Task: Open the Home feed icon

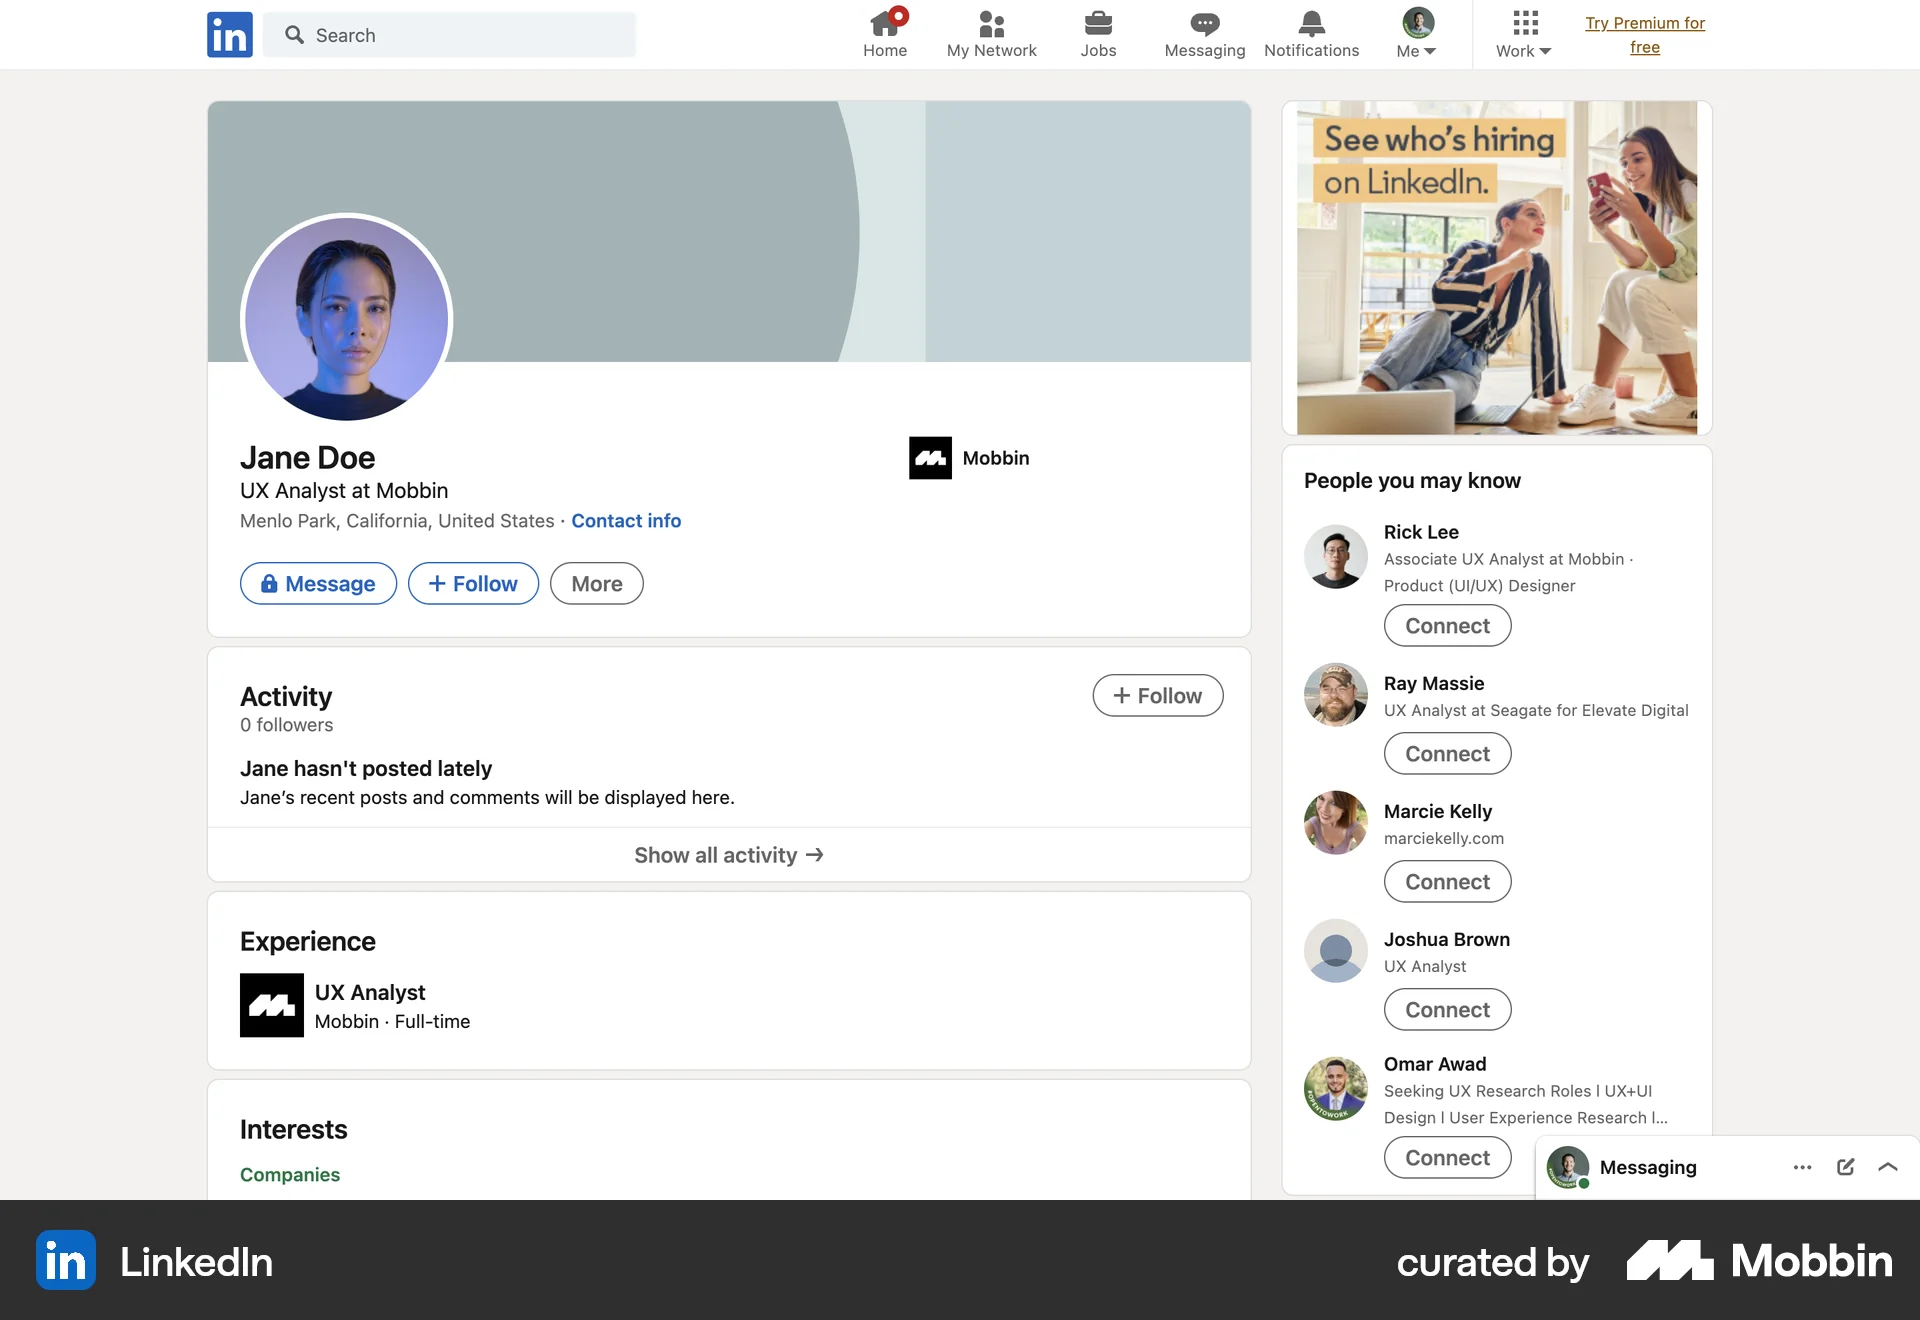Action: coord(885,25)
